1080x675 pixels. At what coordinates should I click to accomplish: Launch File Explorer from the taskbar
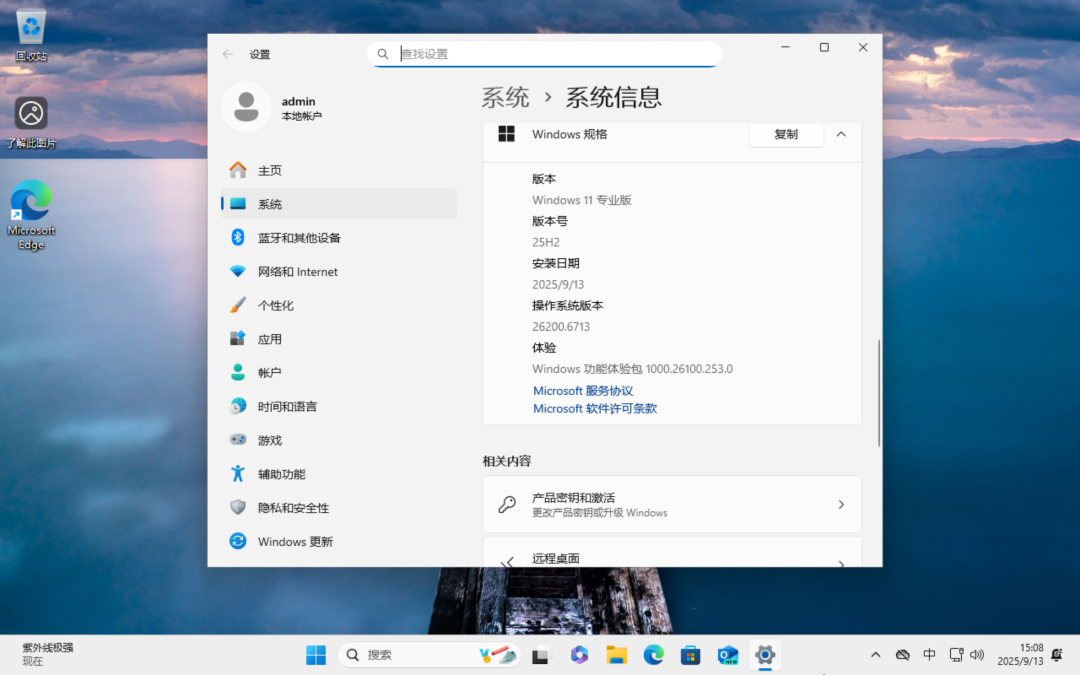(617, 655)
